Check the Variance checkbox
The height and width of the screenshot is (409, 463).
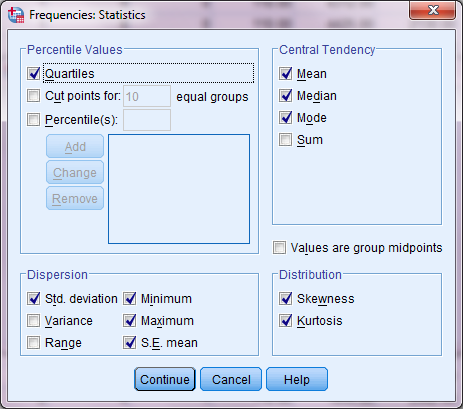pyautogui.click(x=33, y=321)
